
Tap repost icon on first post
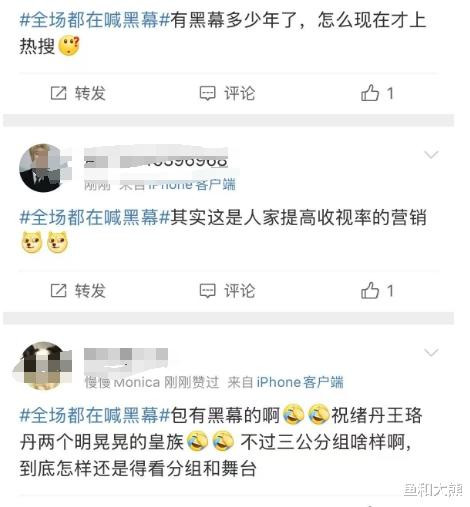click(59, 93)
